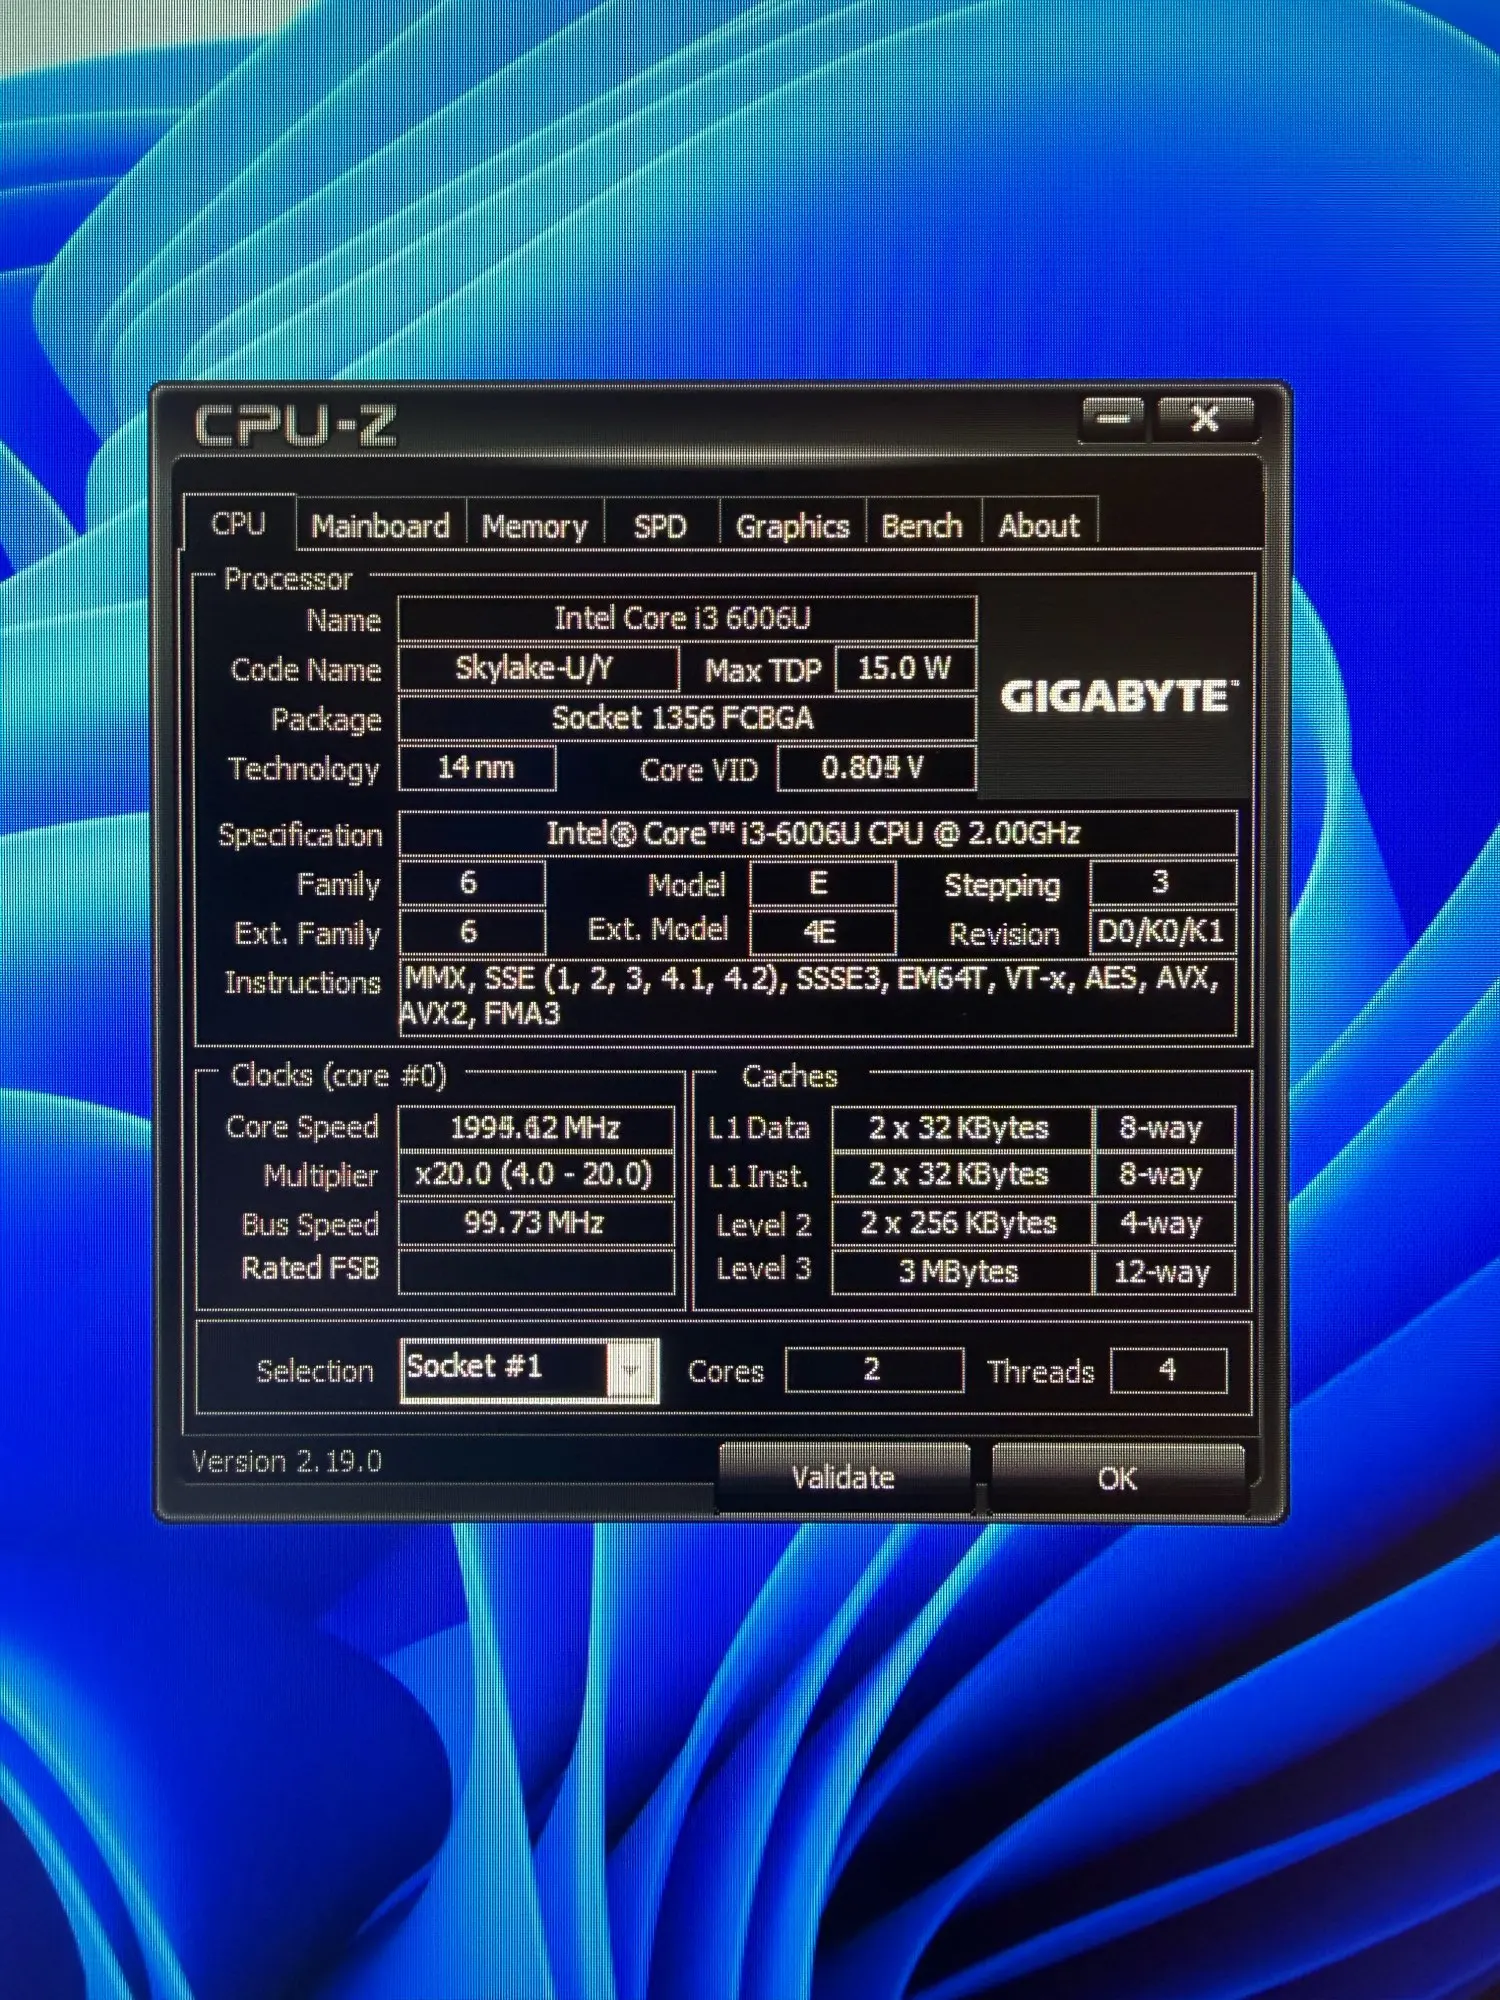
Task: Click the Core Speed value field
Action: [x=536, y=1128]
